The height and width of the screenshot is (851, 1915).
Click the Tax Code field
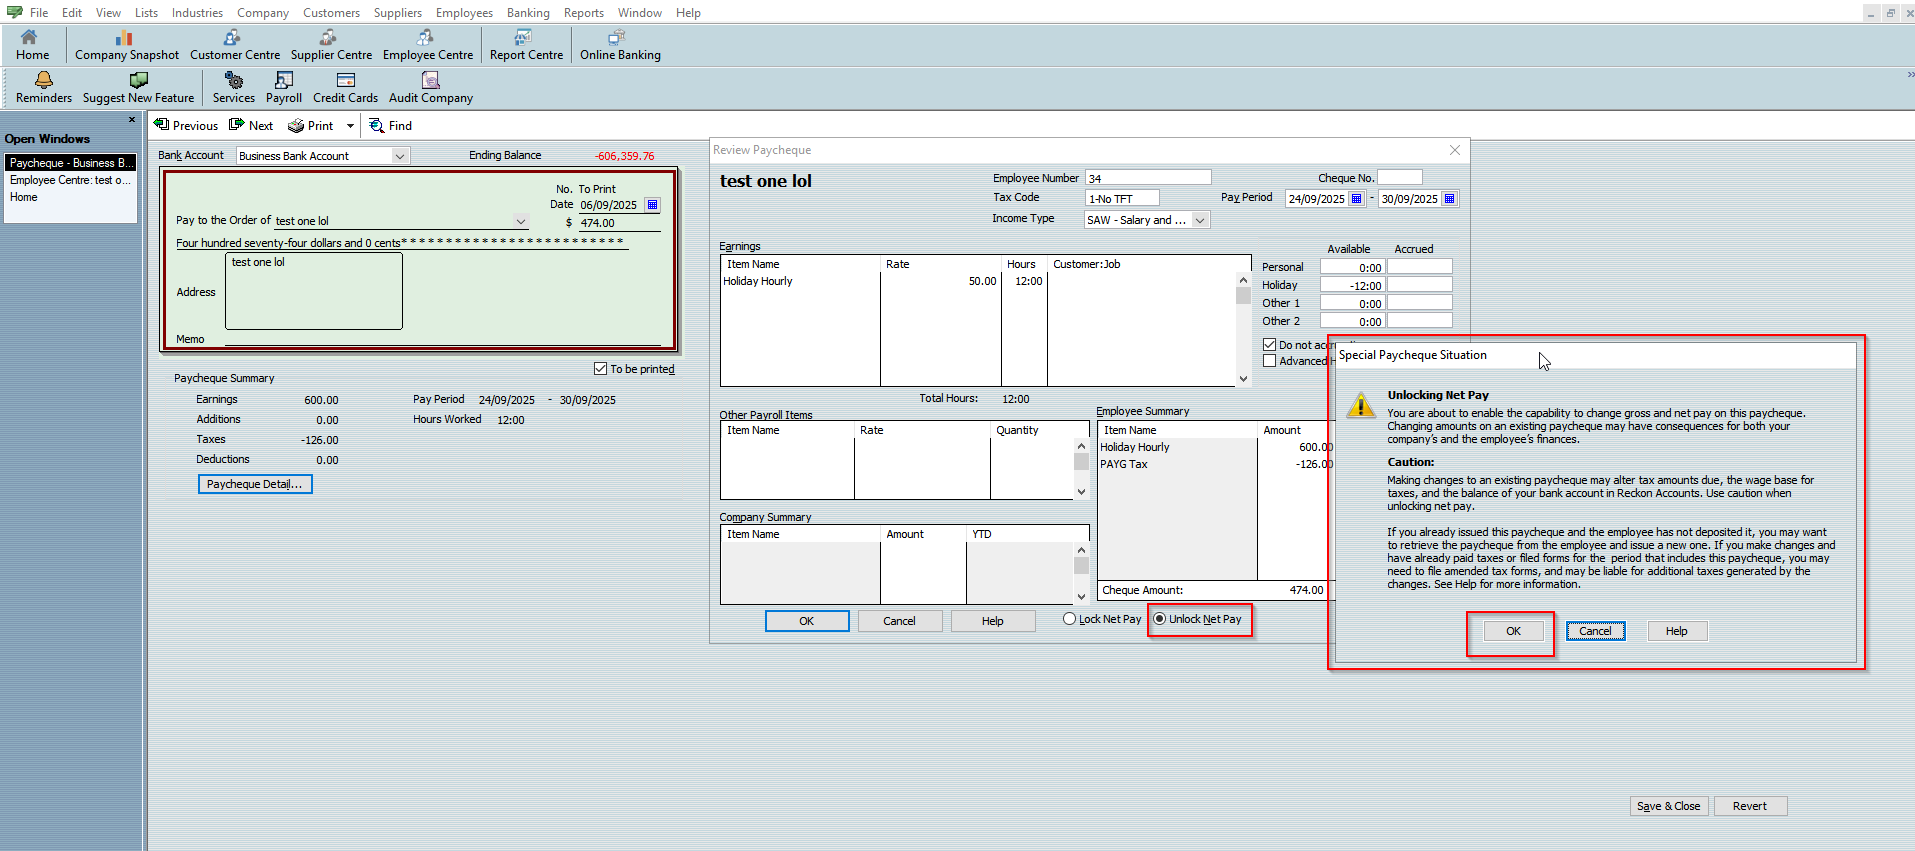coord(1122,198)
